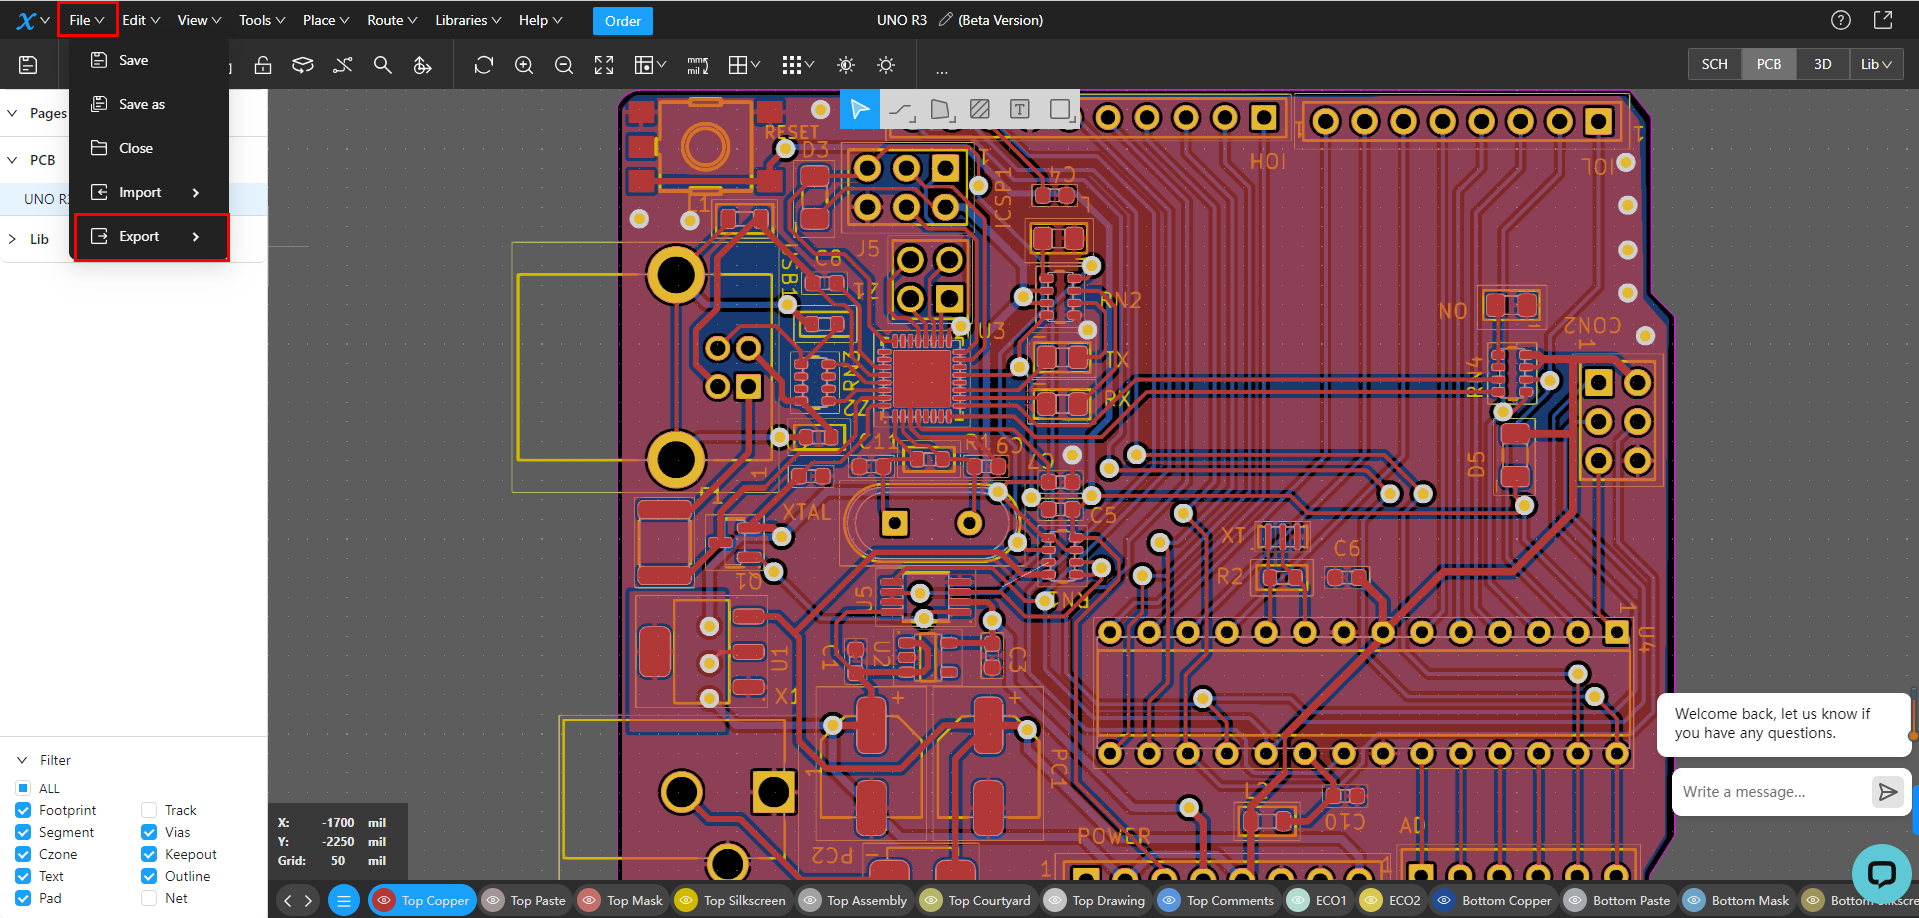Uncheck the Keepout filter checkbox

coord(149,854)
